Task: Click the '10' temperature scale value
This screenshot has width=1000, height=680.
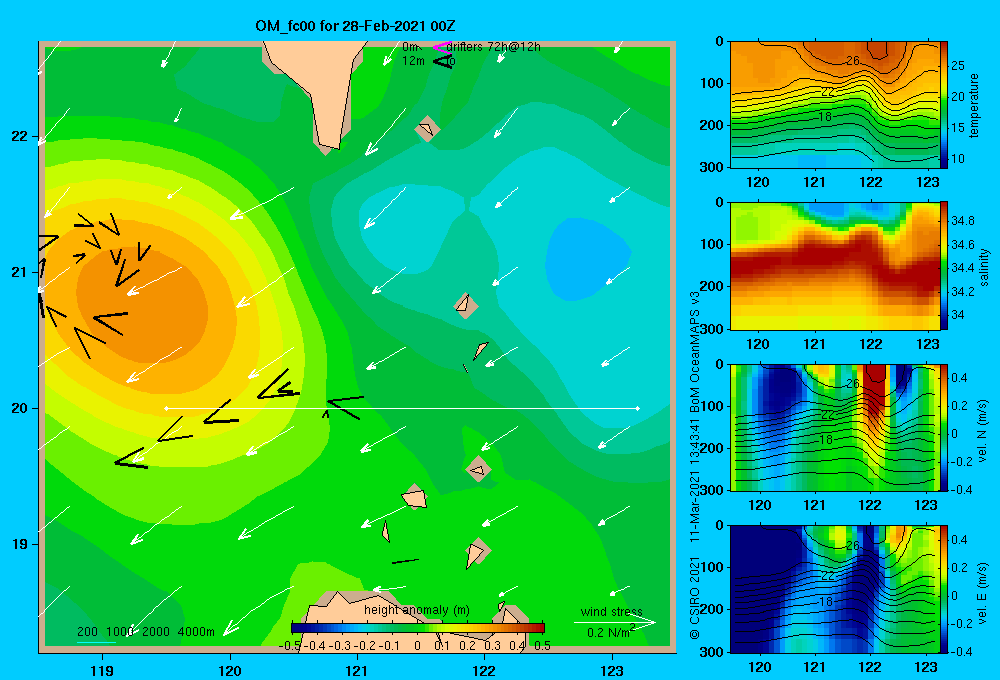Action: [957, 159]
